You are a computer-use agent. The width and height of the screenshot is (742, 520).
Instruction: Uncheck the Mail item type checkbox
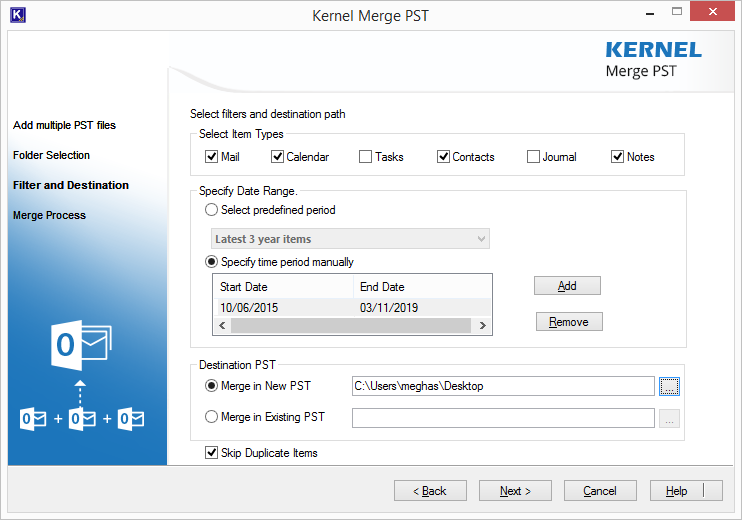(211, 157)
